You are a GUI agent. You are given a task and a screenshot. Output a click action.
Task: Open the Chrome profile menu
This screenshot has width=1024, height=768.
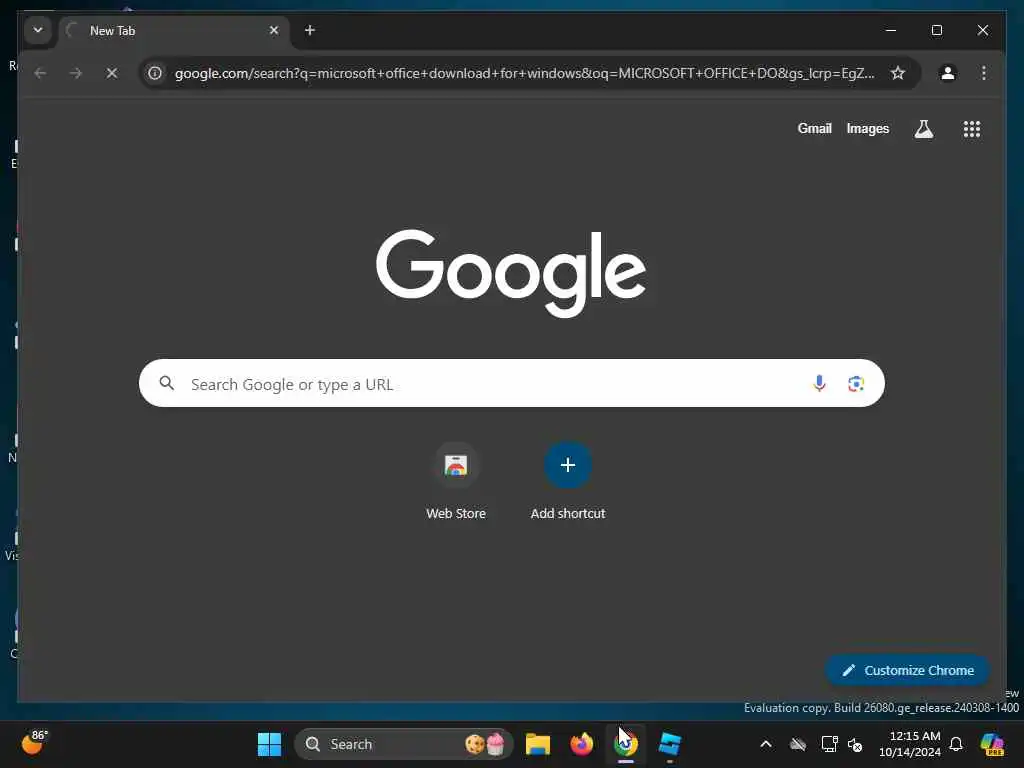point(948,73)
